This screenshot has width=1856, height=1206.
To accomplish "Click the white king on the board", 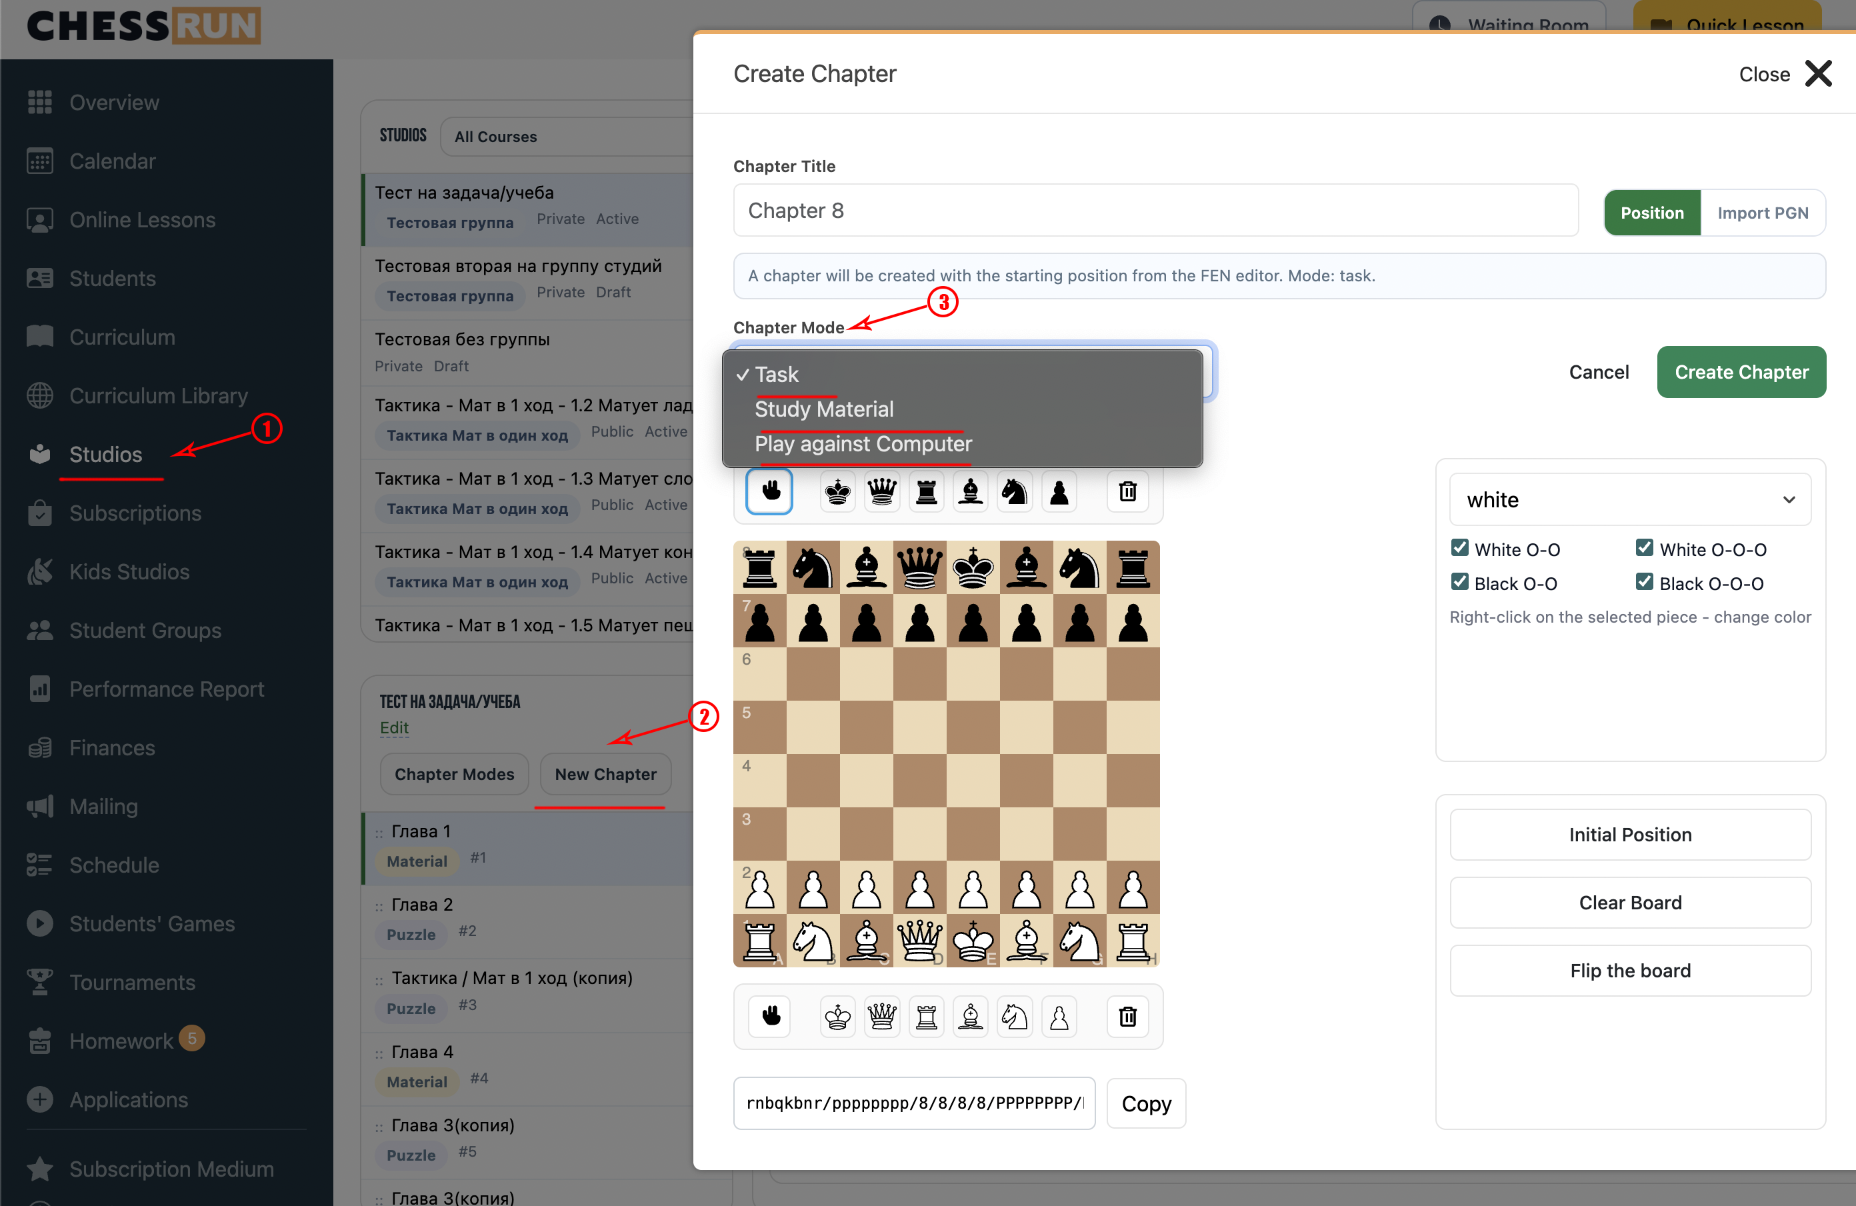I will (973, 940).
